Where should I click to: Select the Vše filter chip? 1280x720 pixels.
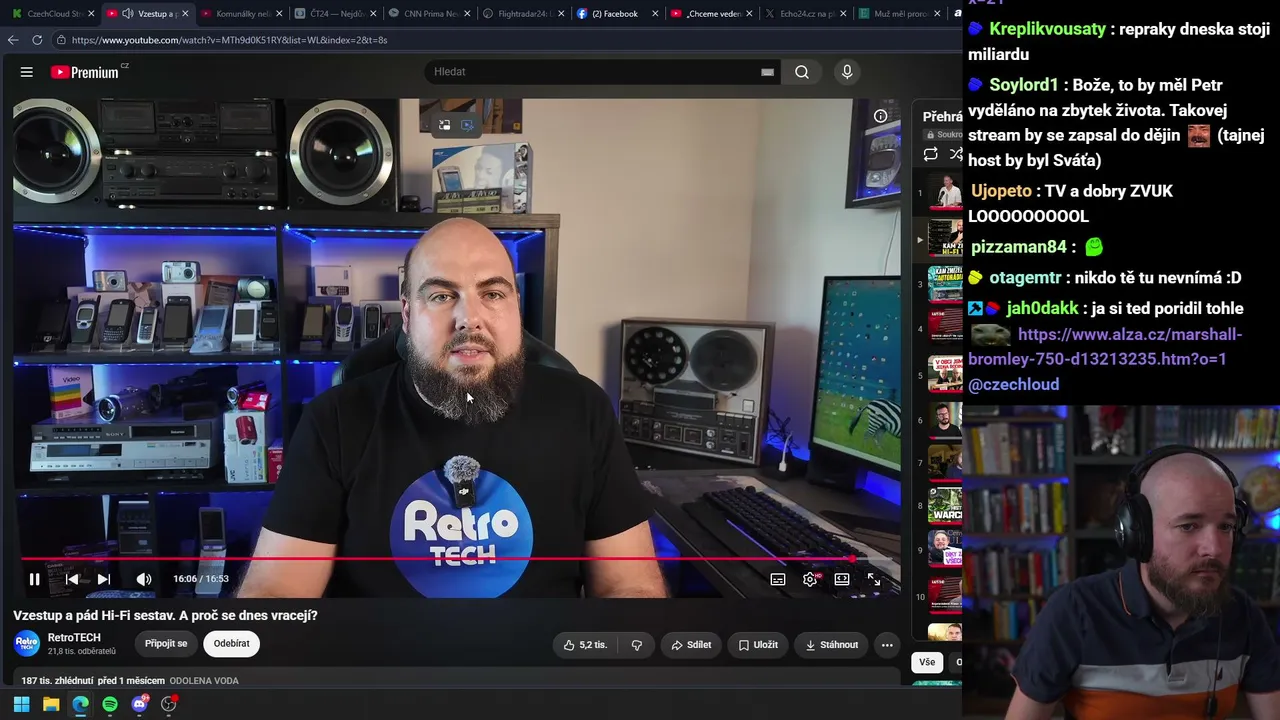tap(927, 662)
